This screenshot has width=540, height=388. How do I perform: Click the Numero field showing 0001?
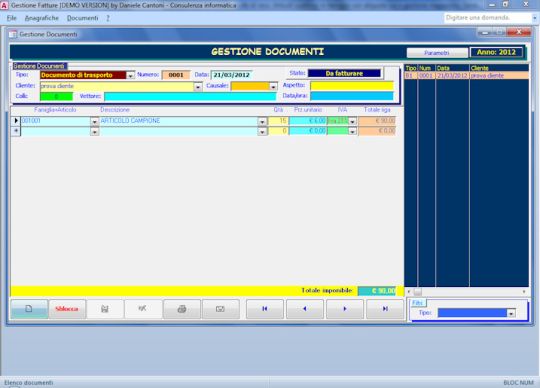pyautogui.click(x=176, y=75)
